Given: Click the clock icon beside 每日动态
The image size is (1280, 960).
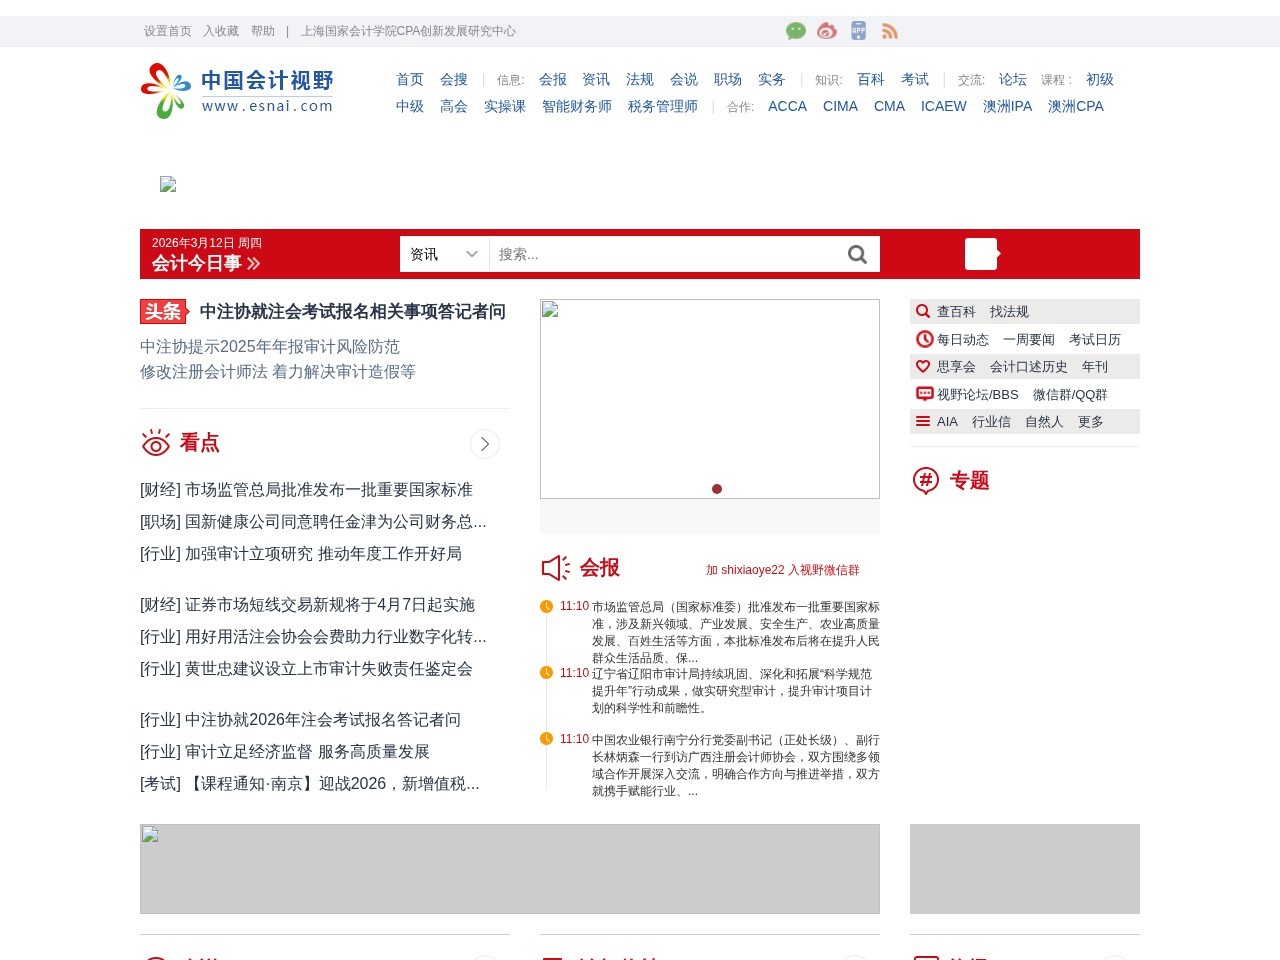Looking at the screenshot, I should [923, 339].
